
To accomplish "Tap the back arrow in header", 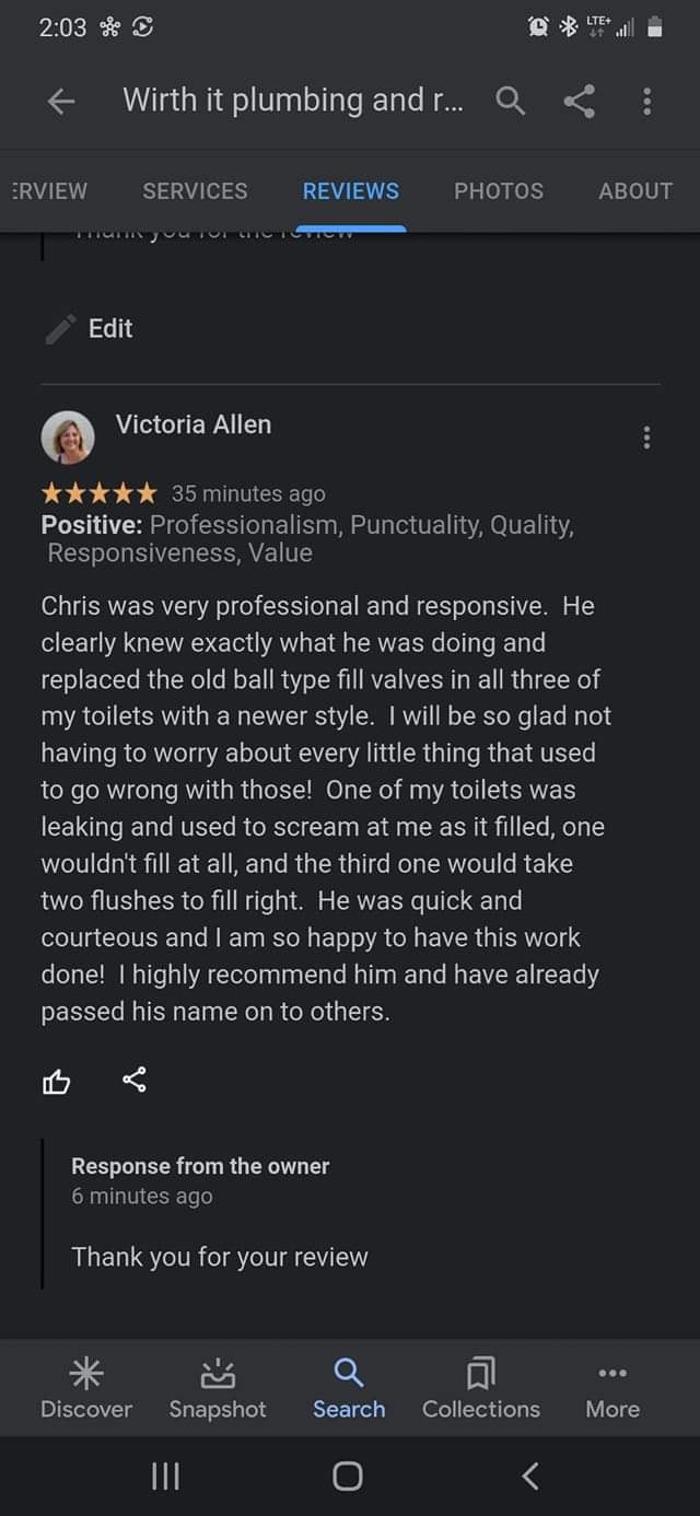I will (x=62, y=101).
